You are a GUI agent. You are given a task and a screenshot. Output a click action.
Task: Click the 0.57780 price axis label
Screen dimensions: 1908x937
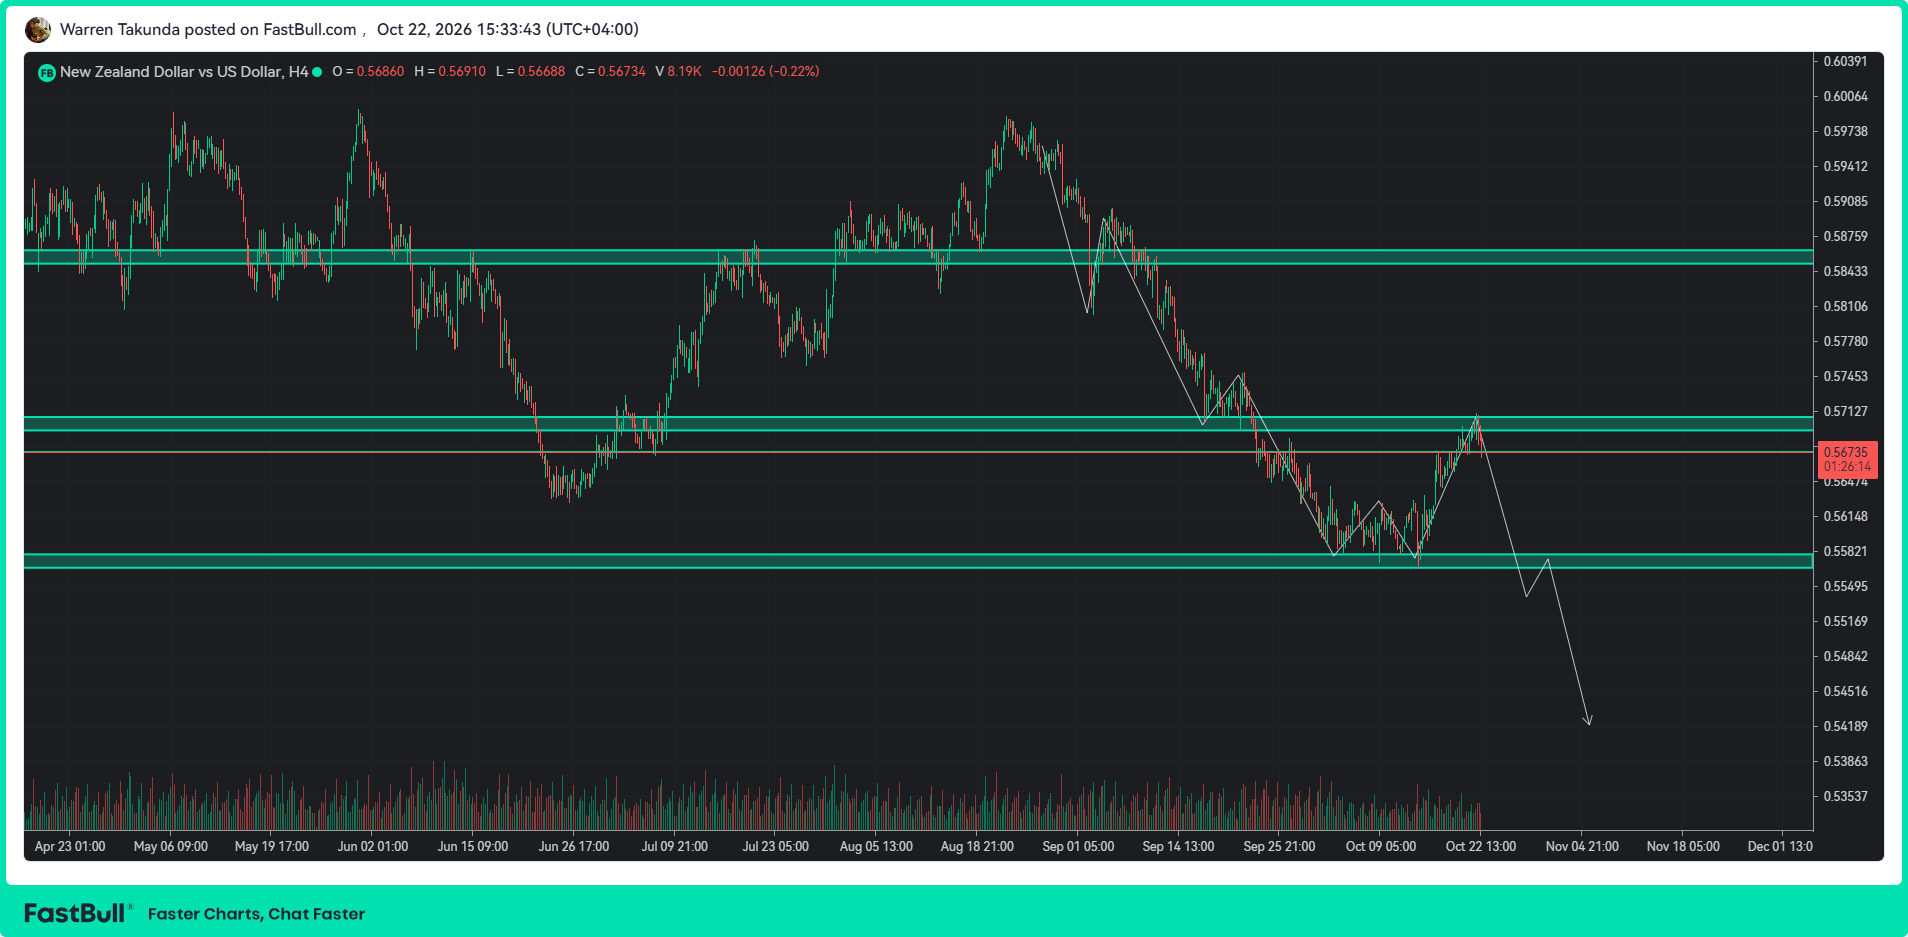point(1845,341)
